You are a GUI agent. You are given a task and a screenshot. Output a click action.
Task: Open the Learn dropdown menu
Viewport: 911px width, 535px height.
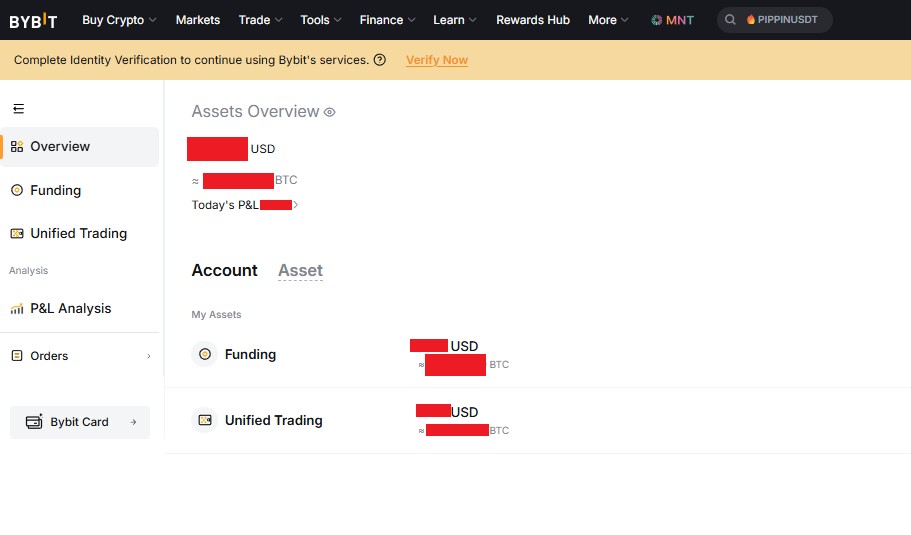(455, 20)
